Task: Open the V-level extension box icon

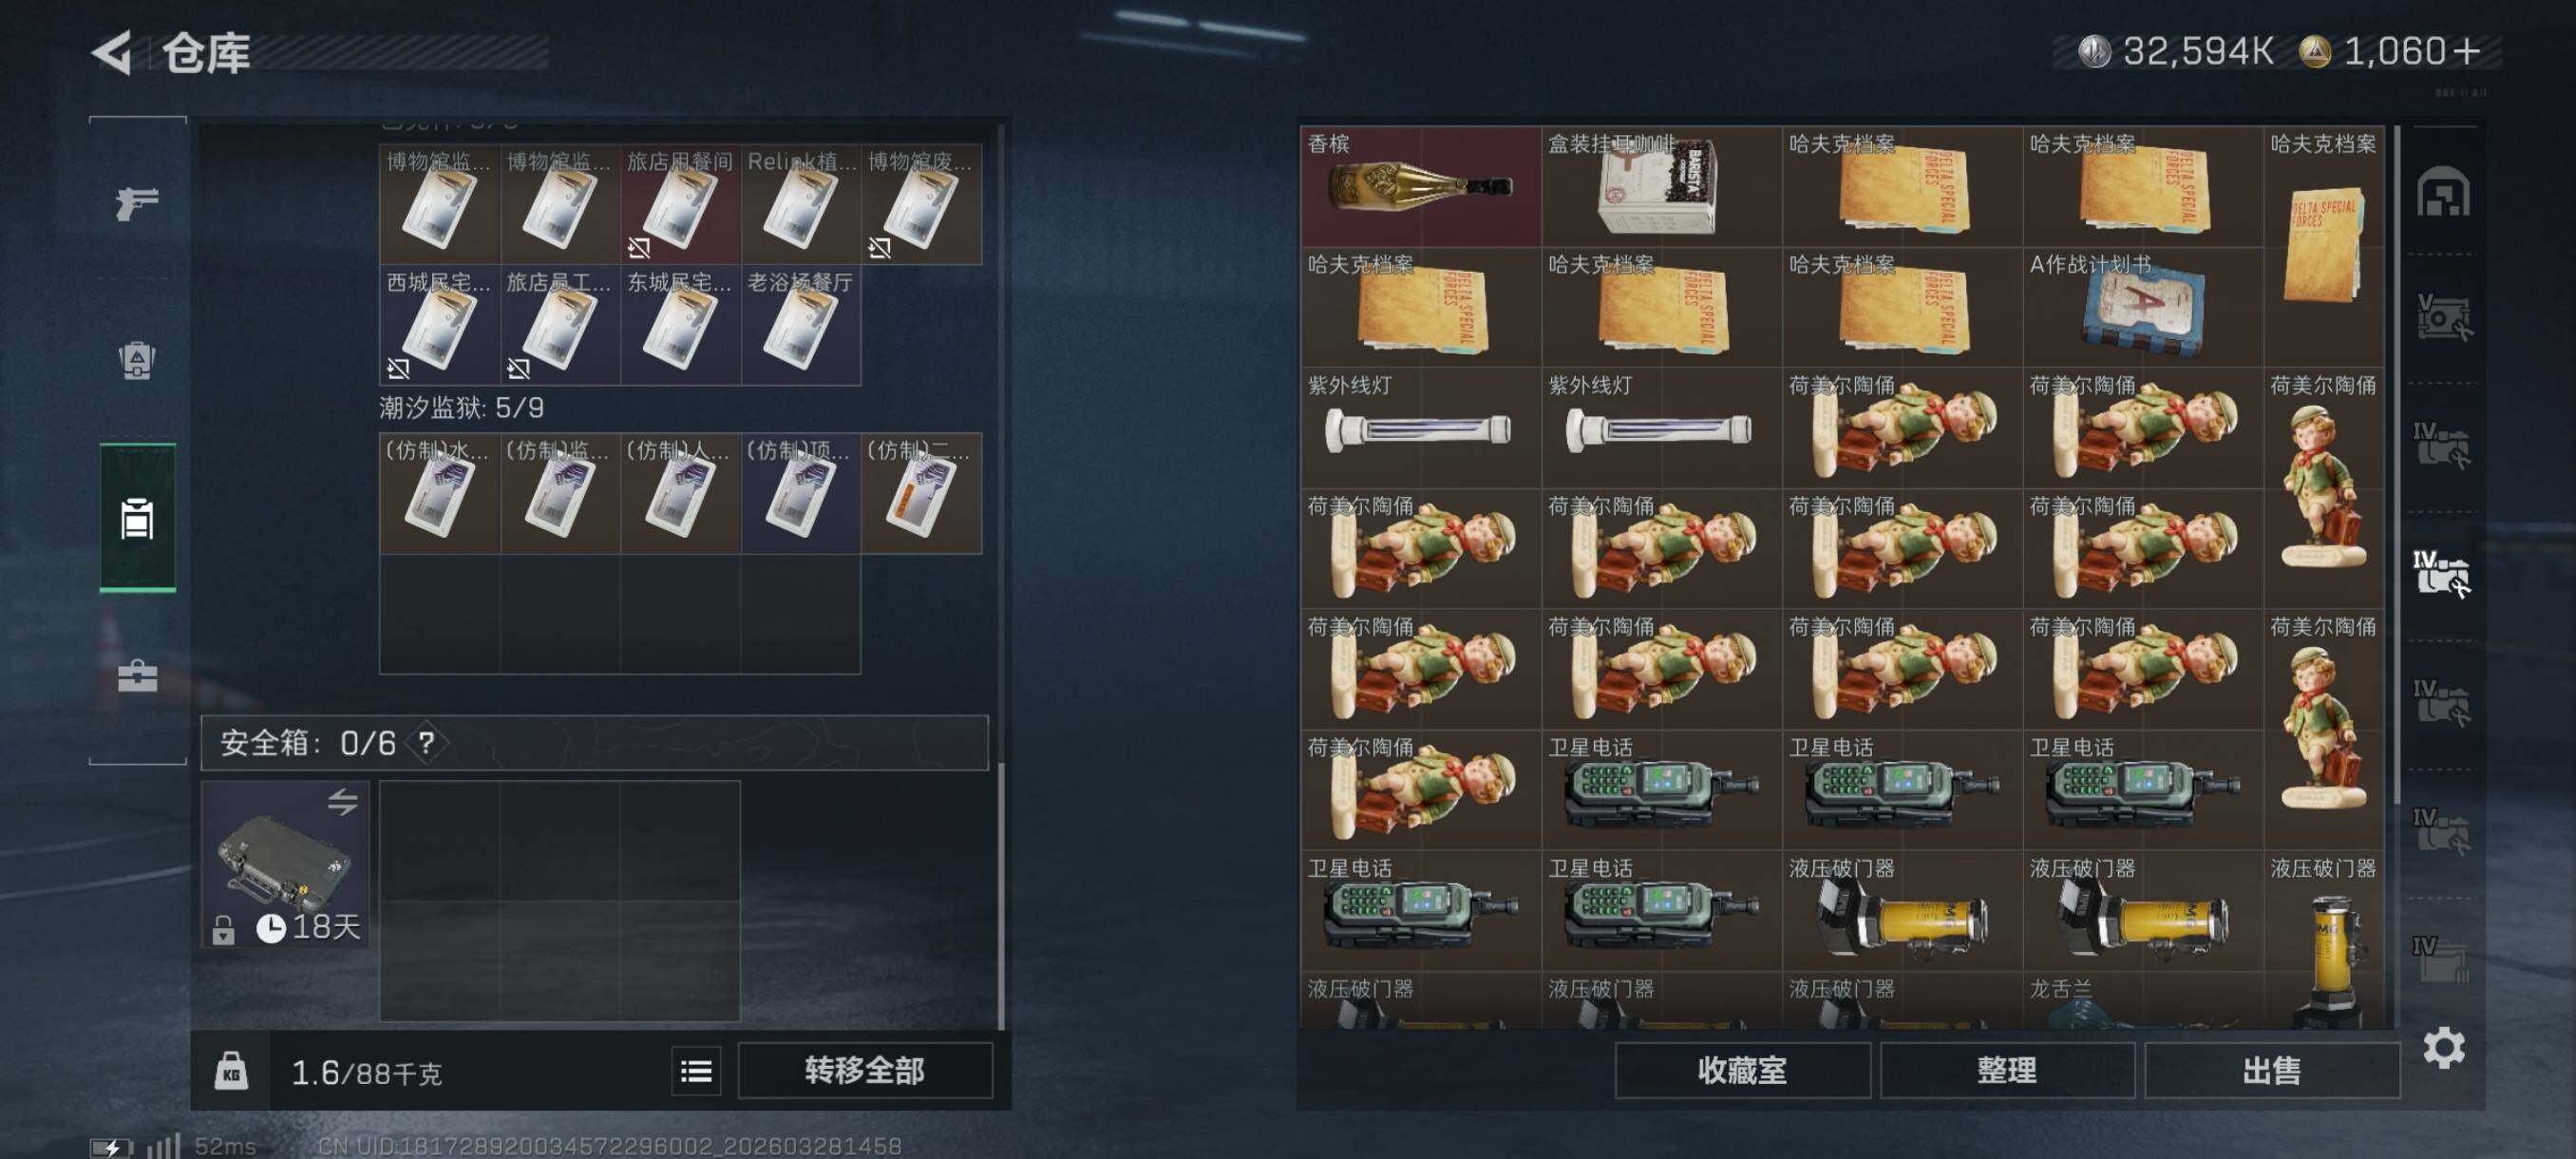Action: click(x=2443, y=317)
